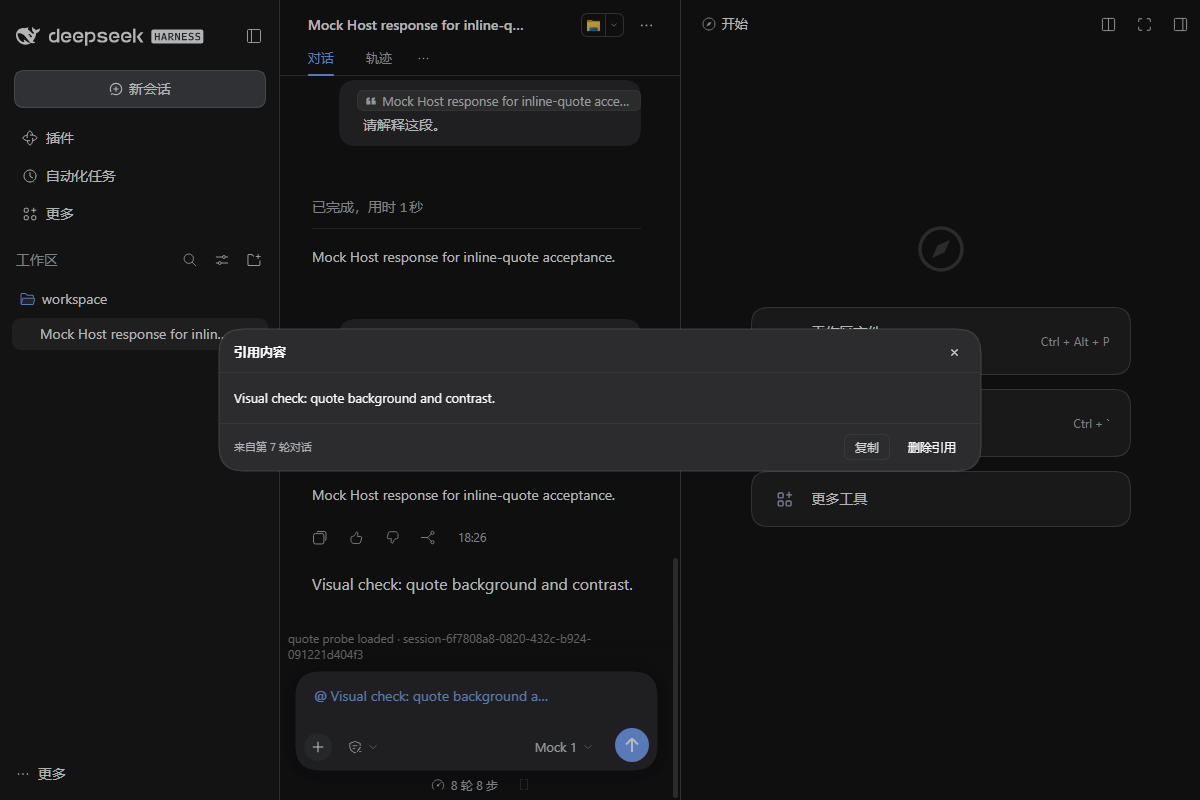Like the response with thumbs-up icon
1200x800 pixels.
pos(356,538)
